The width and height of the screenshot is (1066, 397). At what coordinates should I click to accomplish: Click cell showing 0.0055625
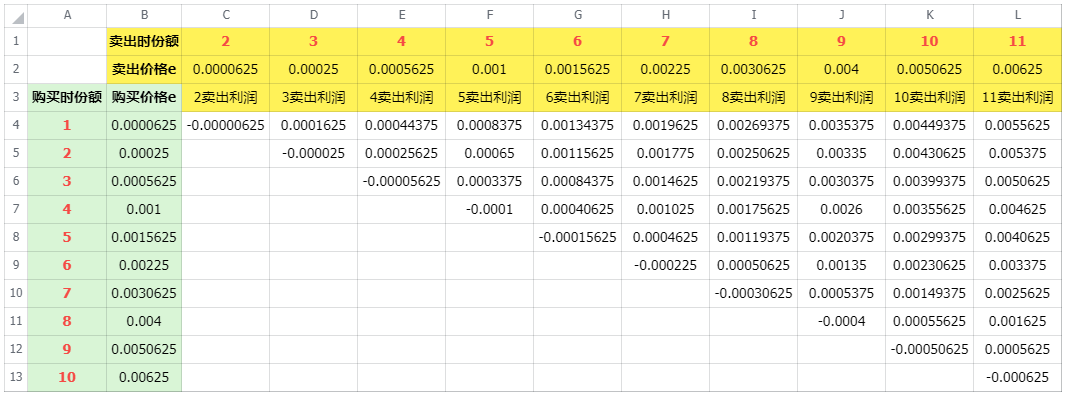point(1017,125)
